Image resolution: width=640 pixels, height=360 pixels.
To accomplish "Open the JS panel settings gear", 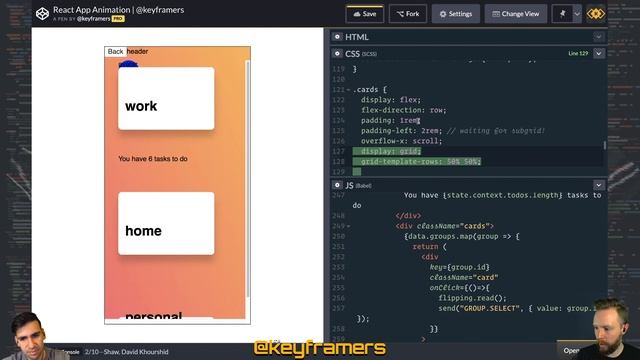I will (337, 185).
